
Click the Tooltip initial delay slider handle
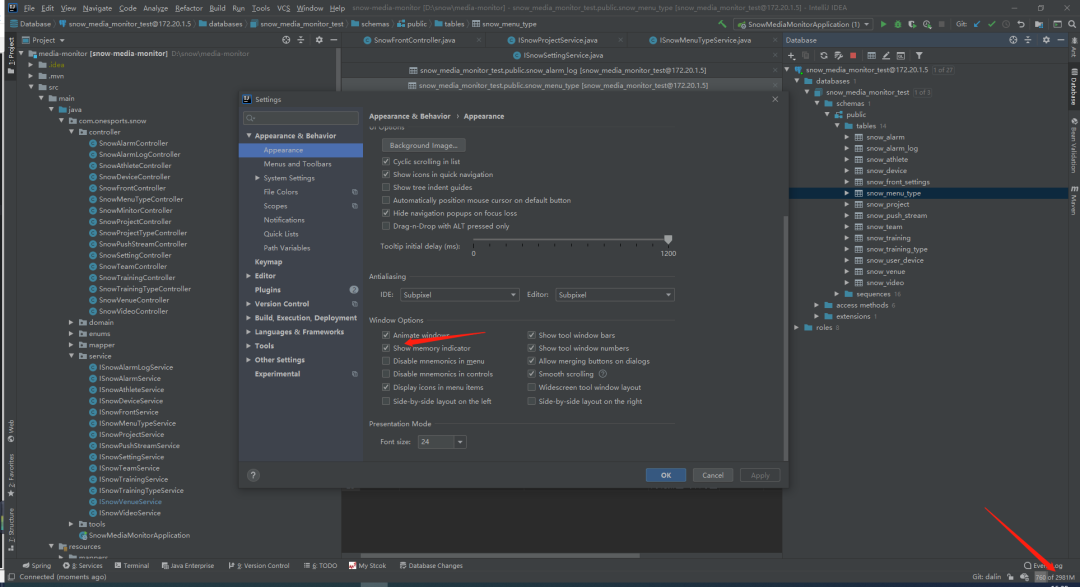click(x=668, y=239)
